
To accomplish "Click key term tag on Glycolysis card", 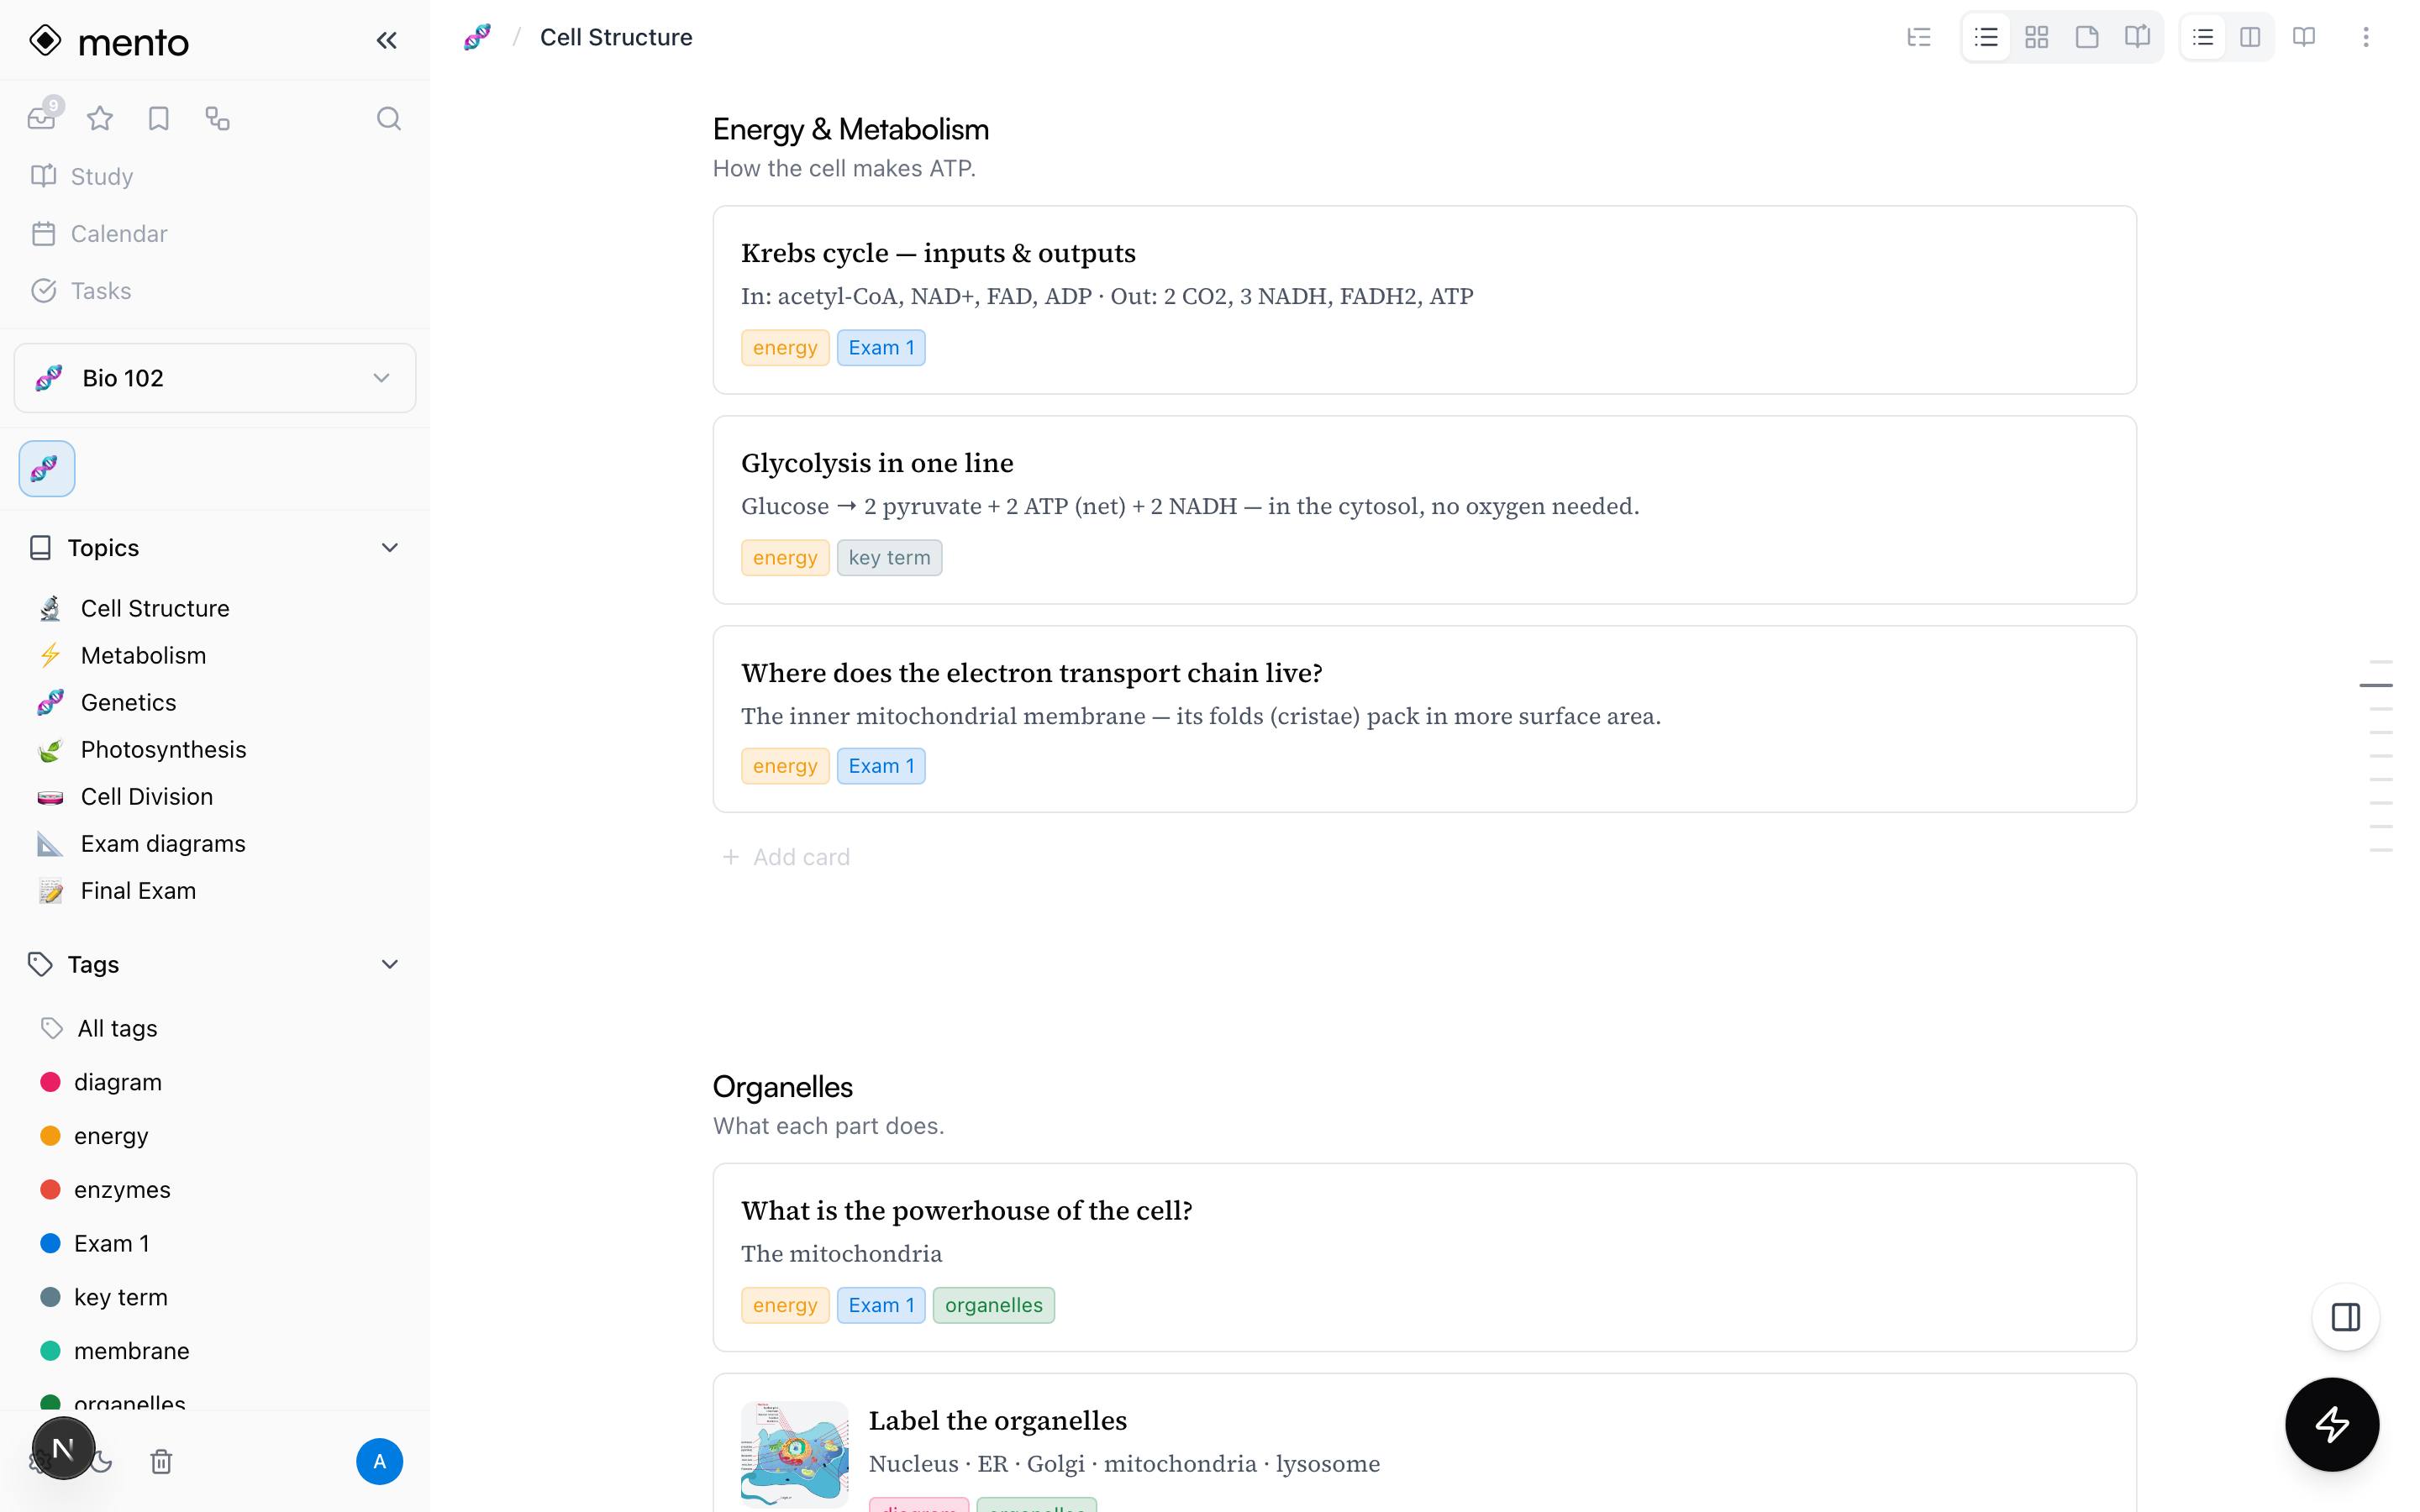I will (889, 557).
